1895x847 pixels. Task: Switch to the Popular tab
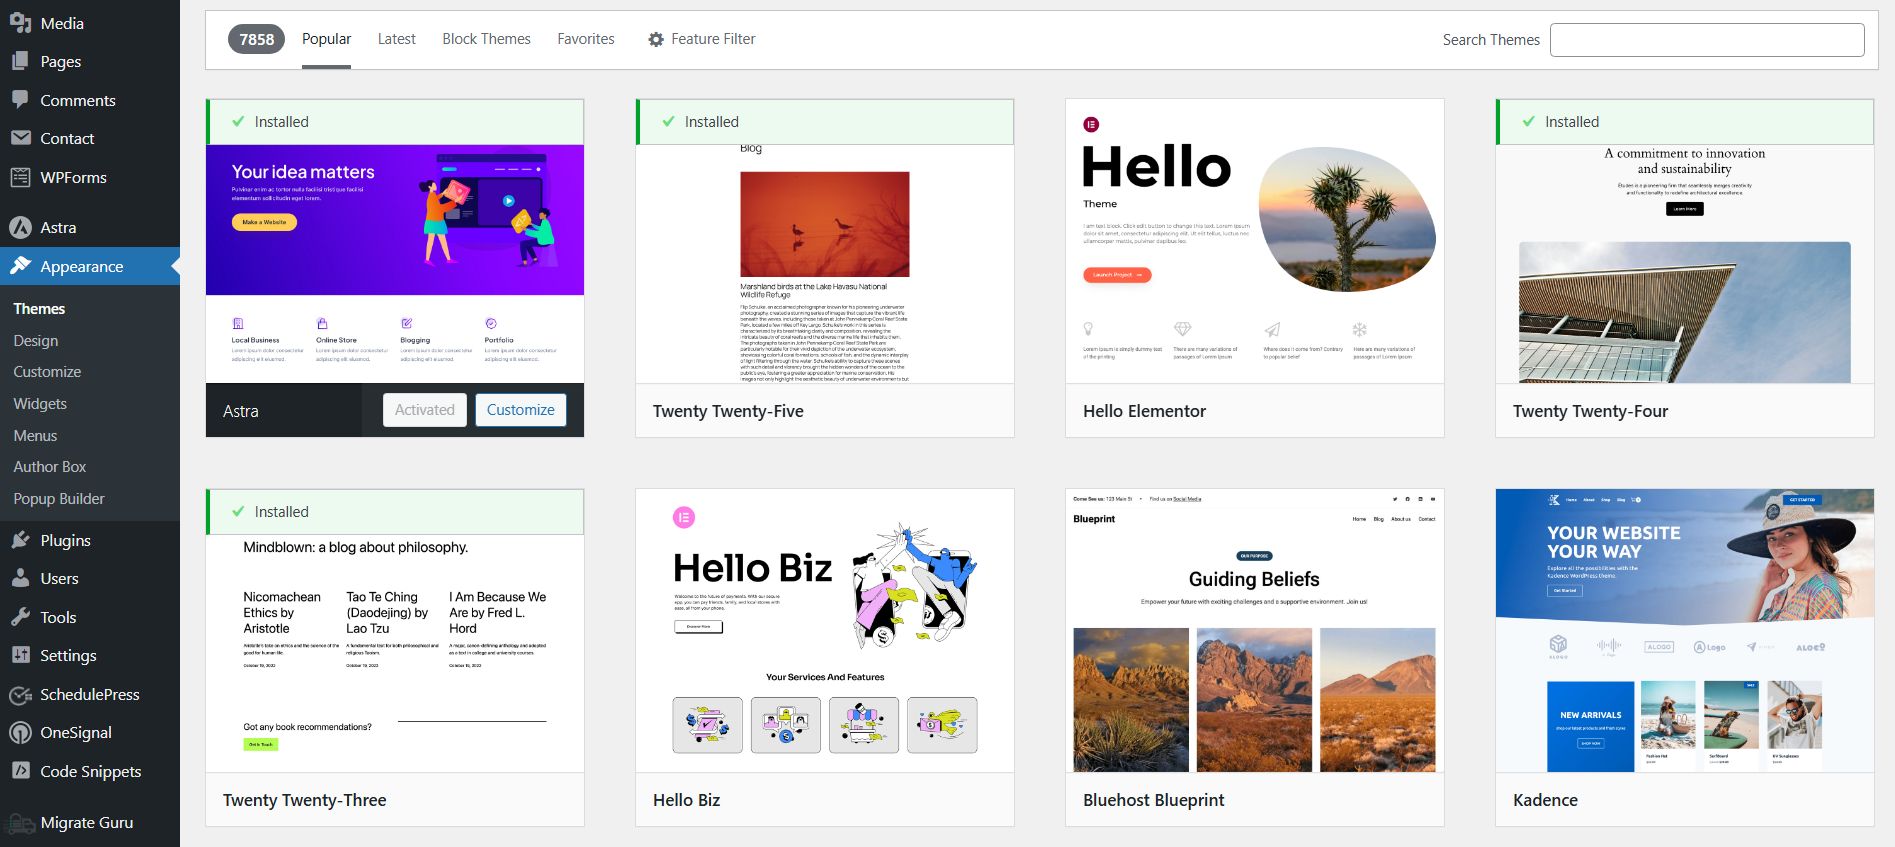[x=326, y=39]
